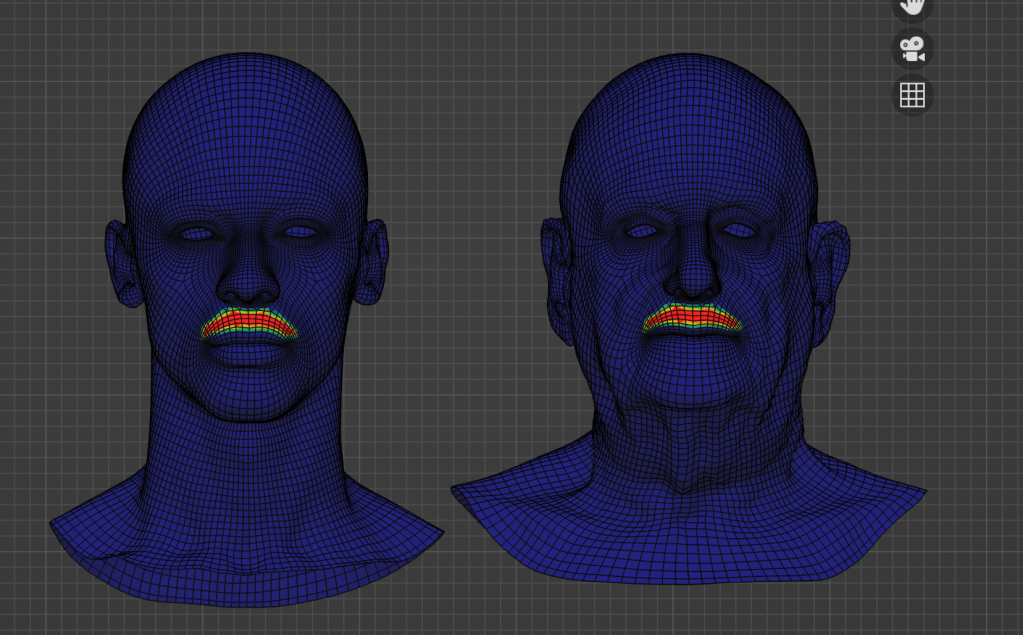1023x635 pixels.
Task: Click the red upper lip on right head
Action: [x=690, y=317]
